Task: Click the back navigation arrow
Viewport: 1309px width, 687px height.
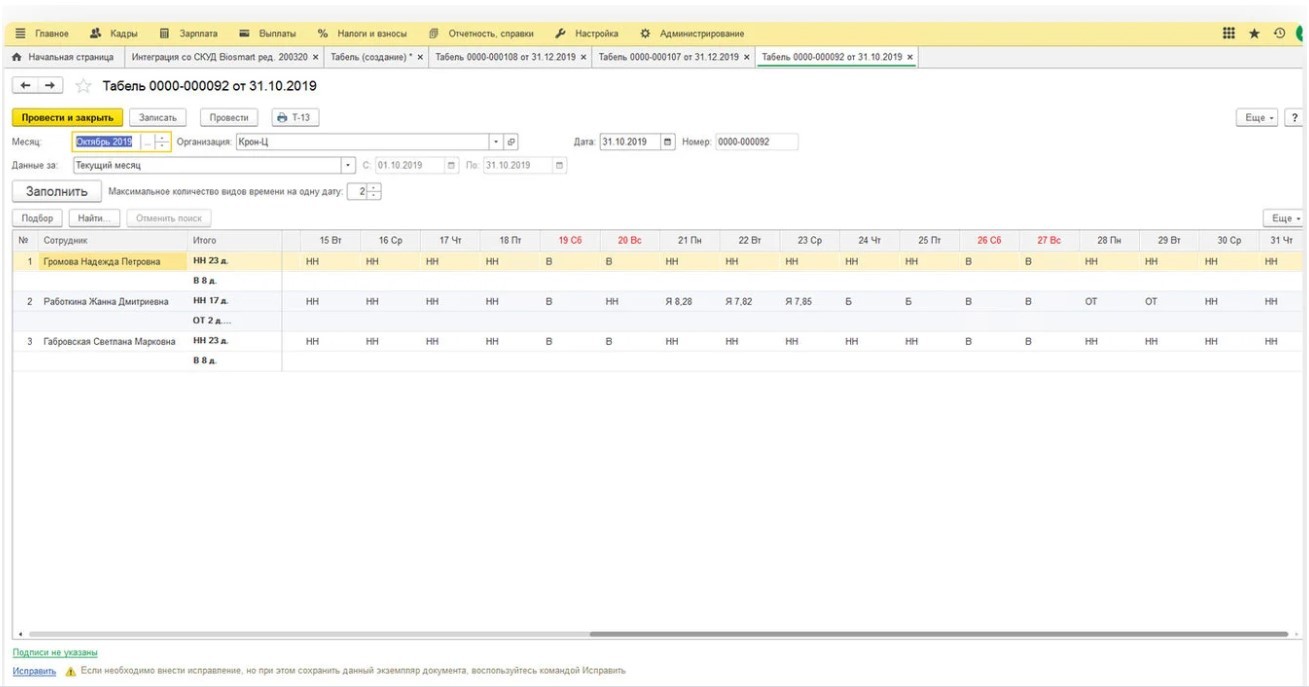Action: click(x=26, y=86)
